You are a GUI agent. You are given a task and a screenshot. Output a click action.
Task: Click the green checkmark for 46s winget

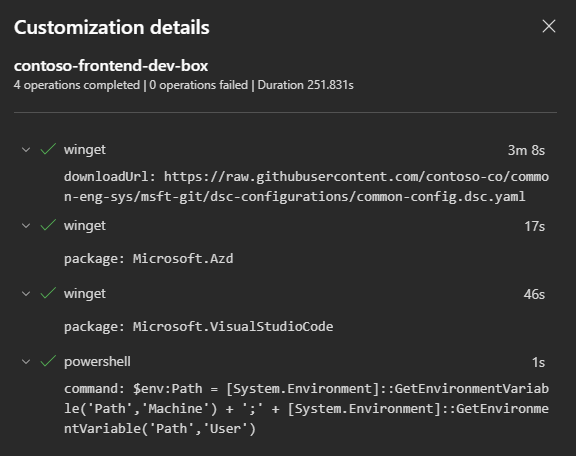[48, 293]
